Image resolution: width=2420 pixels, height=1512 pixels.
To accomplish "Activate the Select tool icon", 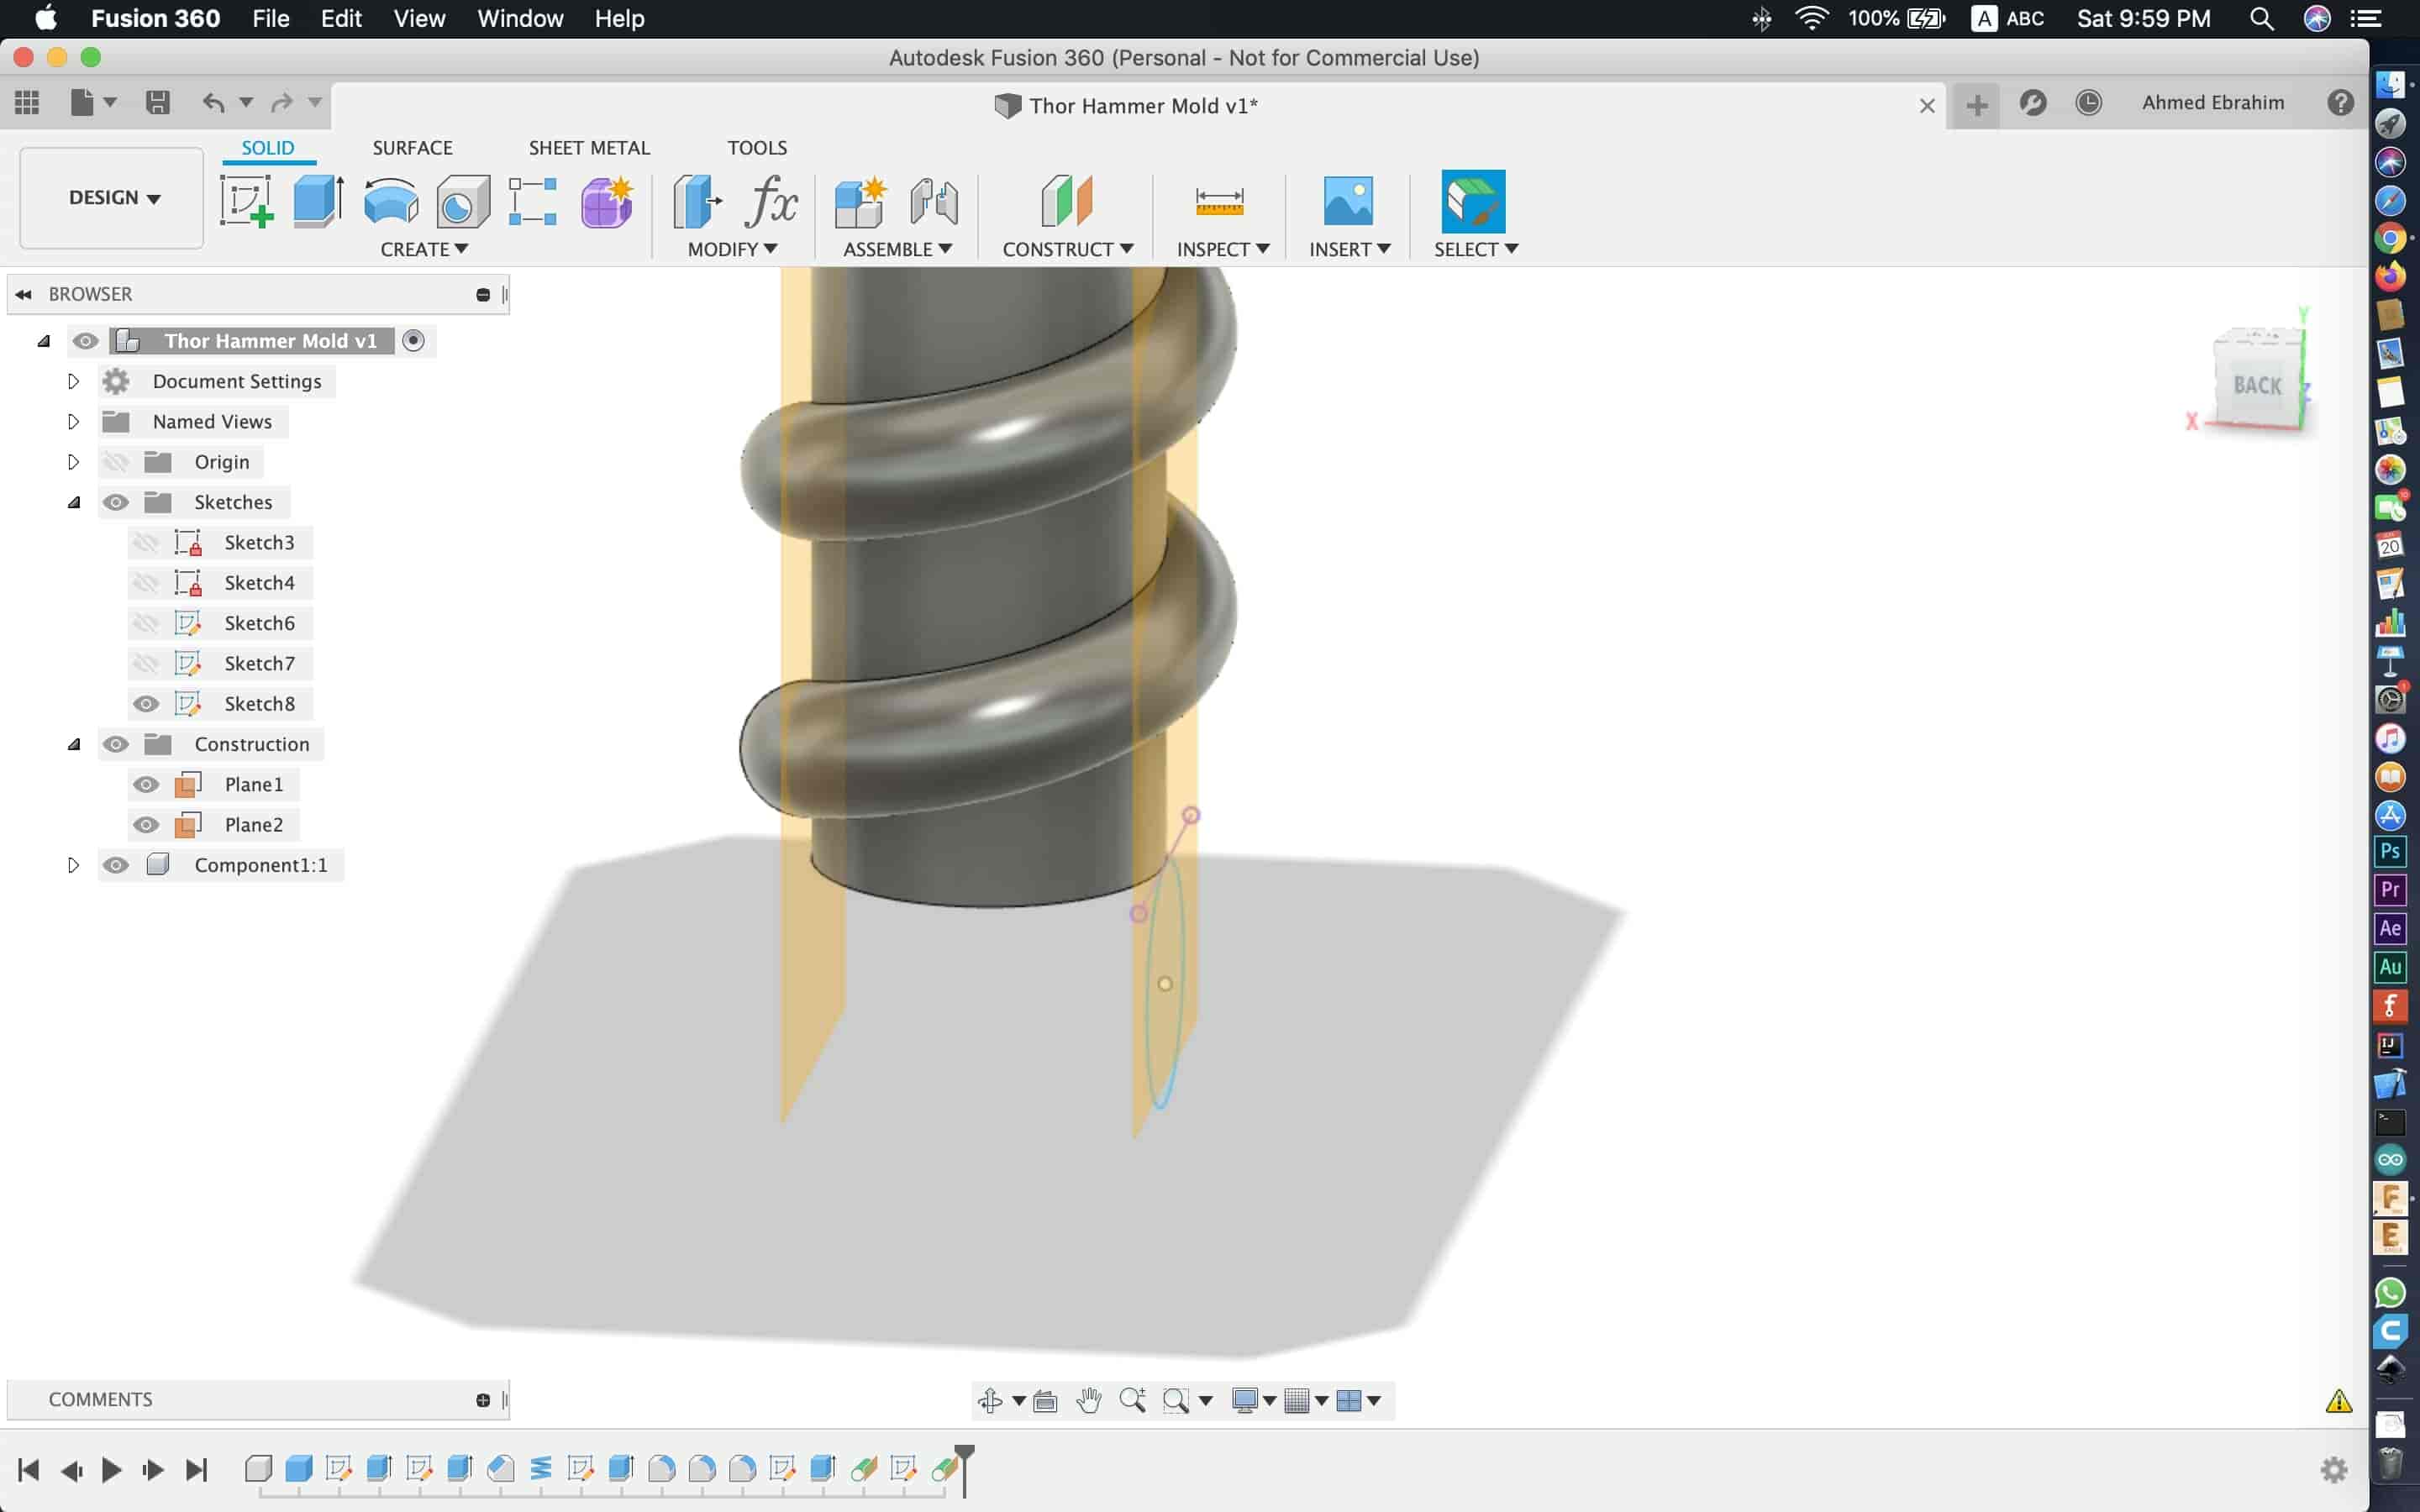I will tap(1473, 201).
